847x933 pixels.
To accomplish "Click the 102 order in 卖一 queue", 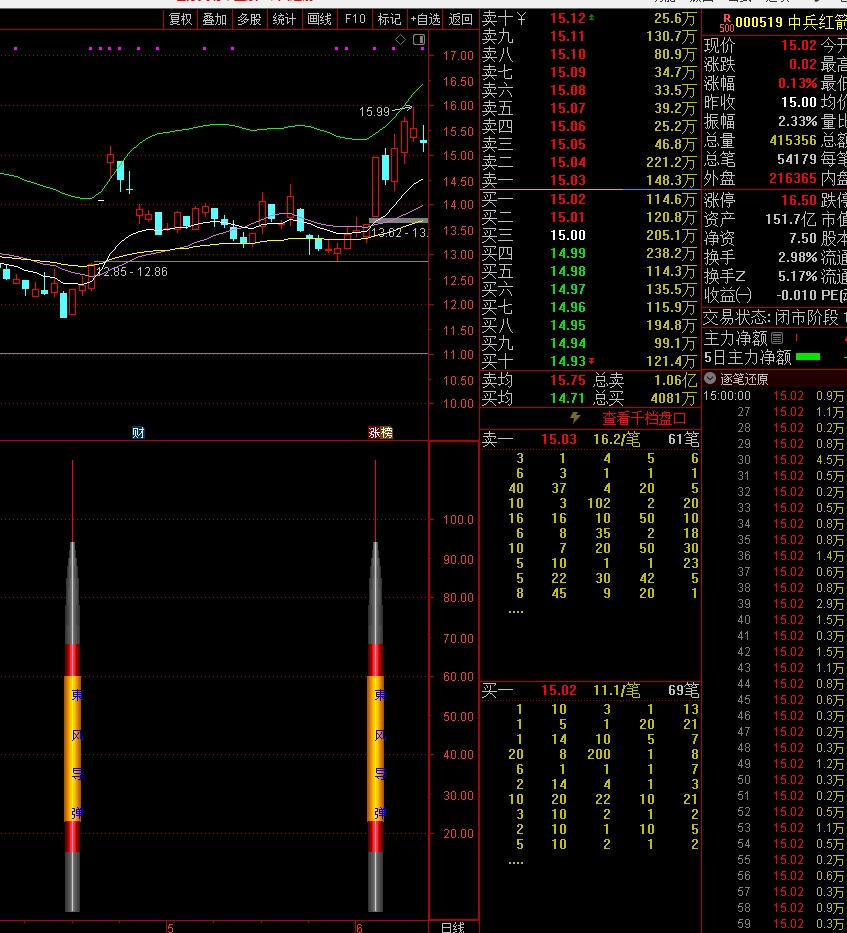I will [x=599, y=503].
